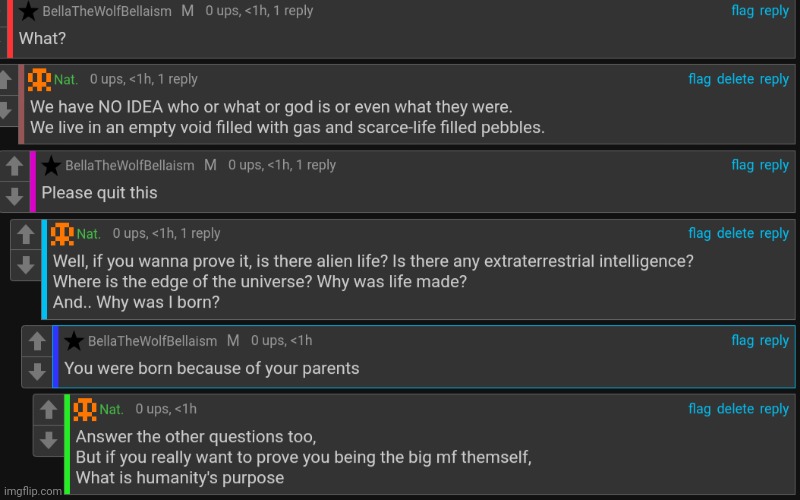
Task: Upvote Nat's alien life questions comment
Action: [x=26, y=235]
